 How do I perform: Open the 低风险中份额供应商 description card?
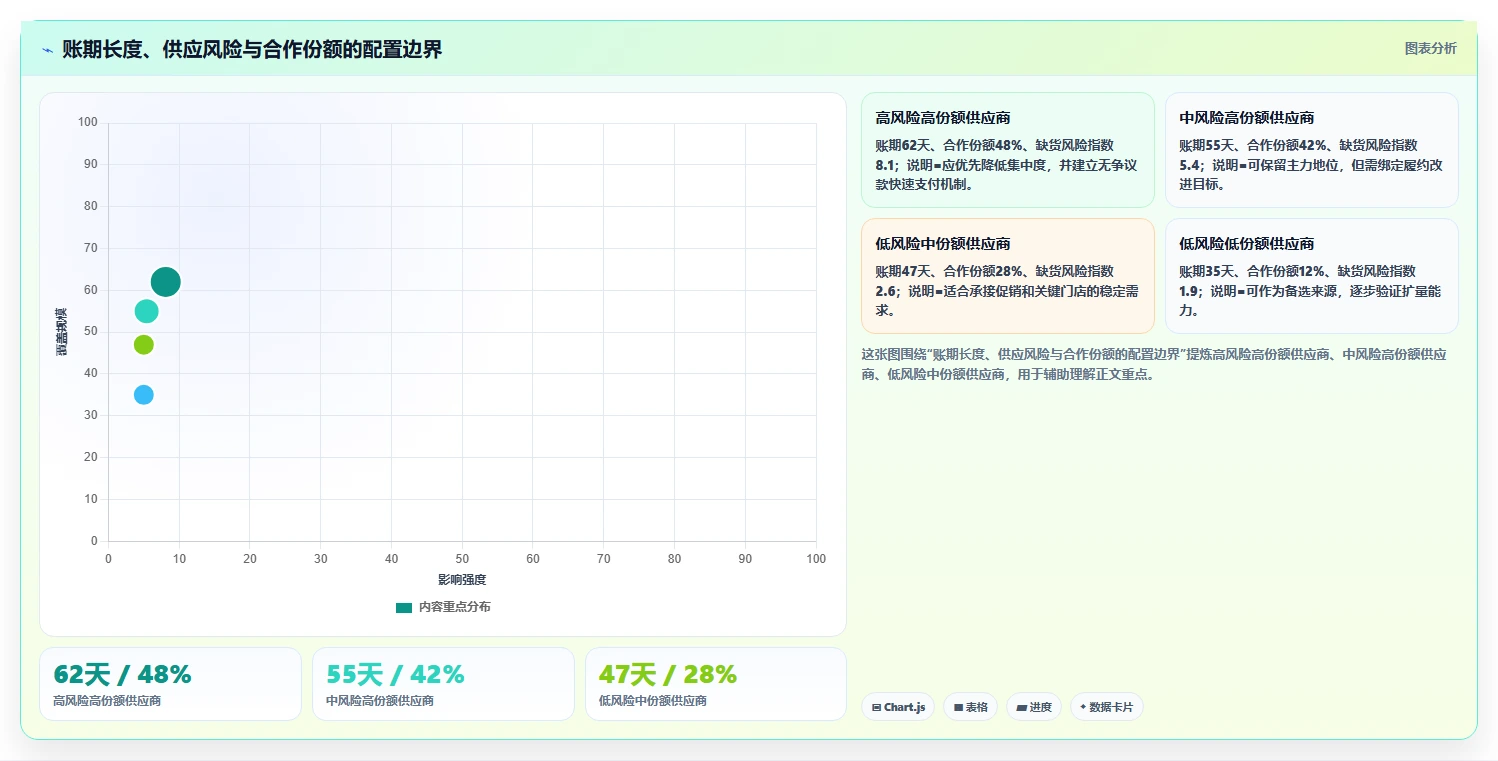pos(1007,276)
